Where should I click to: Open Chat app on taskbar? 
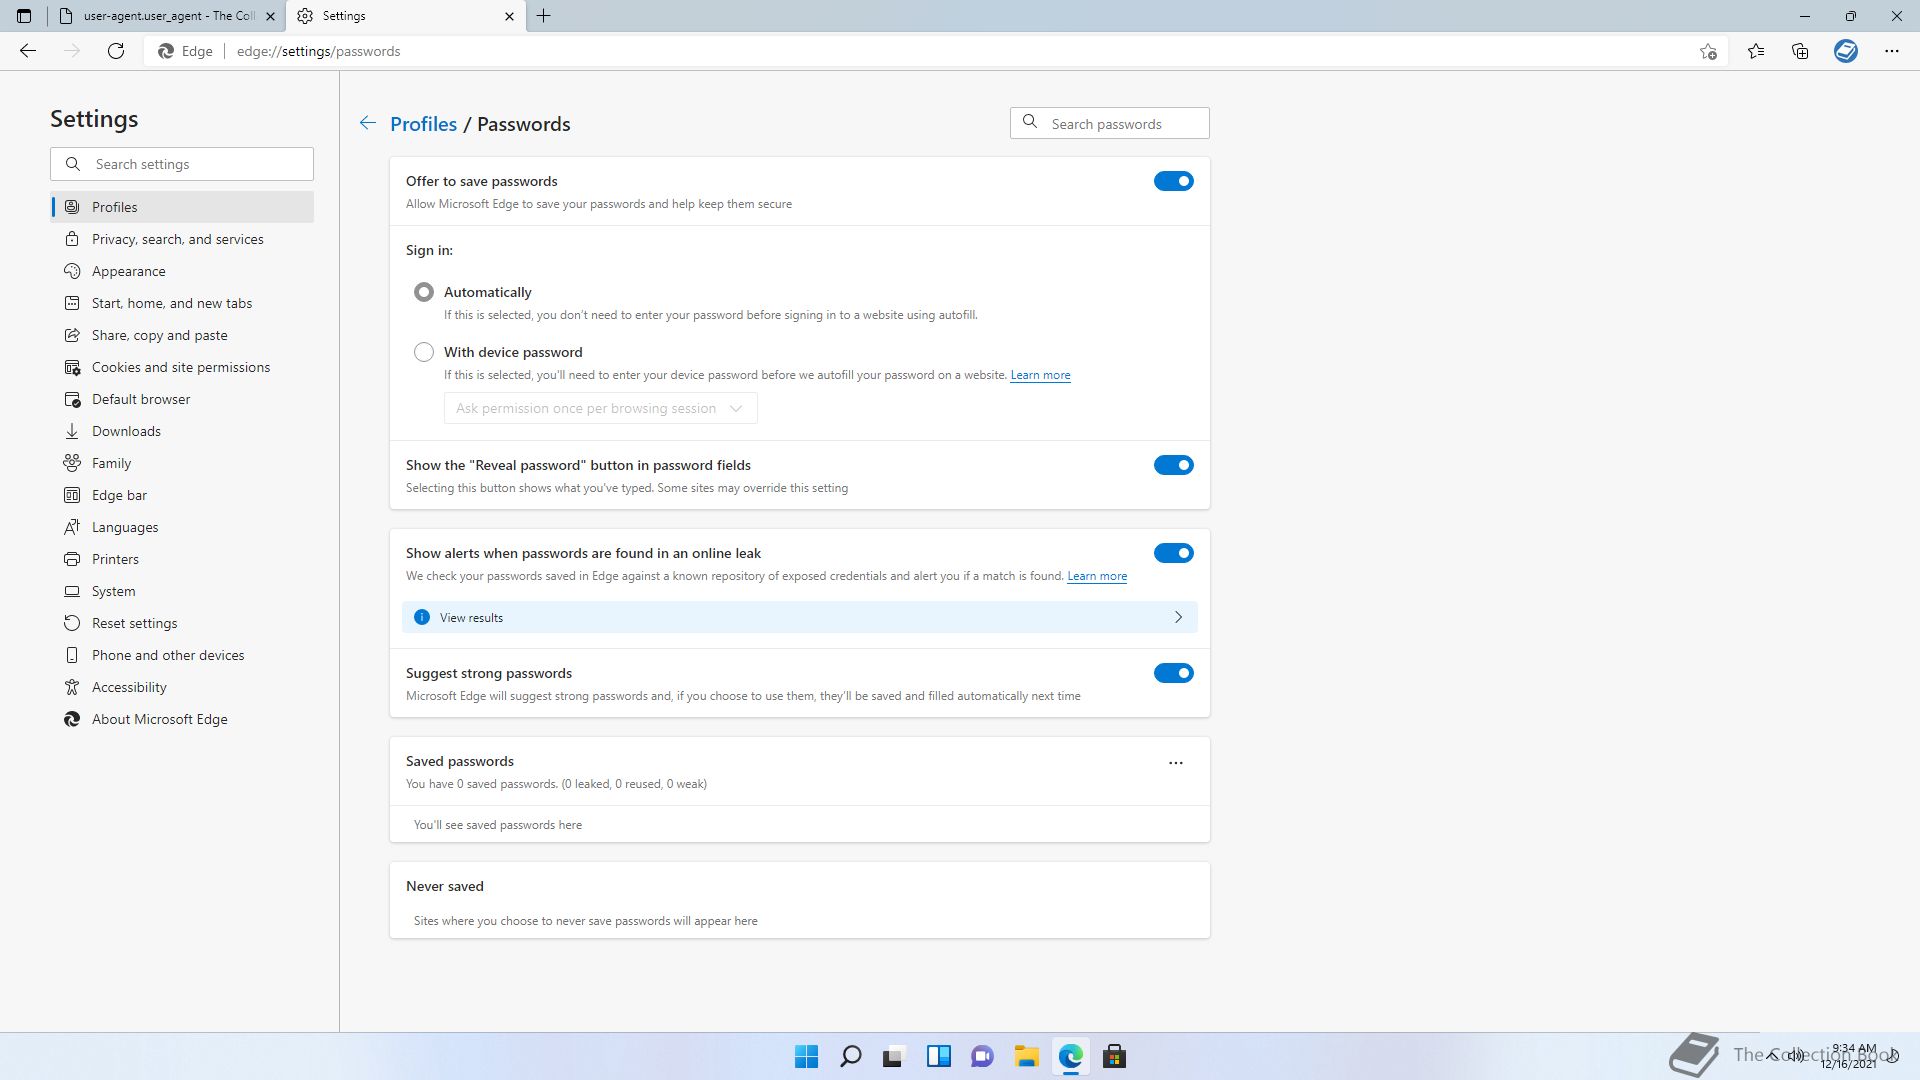pos(982,1056)
